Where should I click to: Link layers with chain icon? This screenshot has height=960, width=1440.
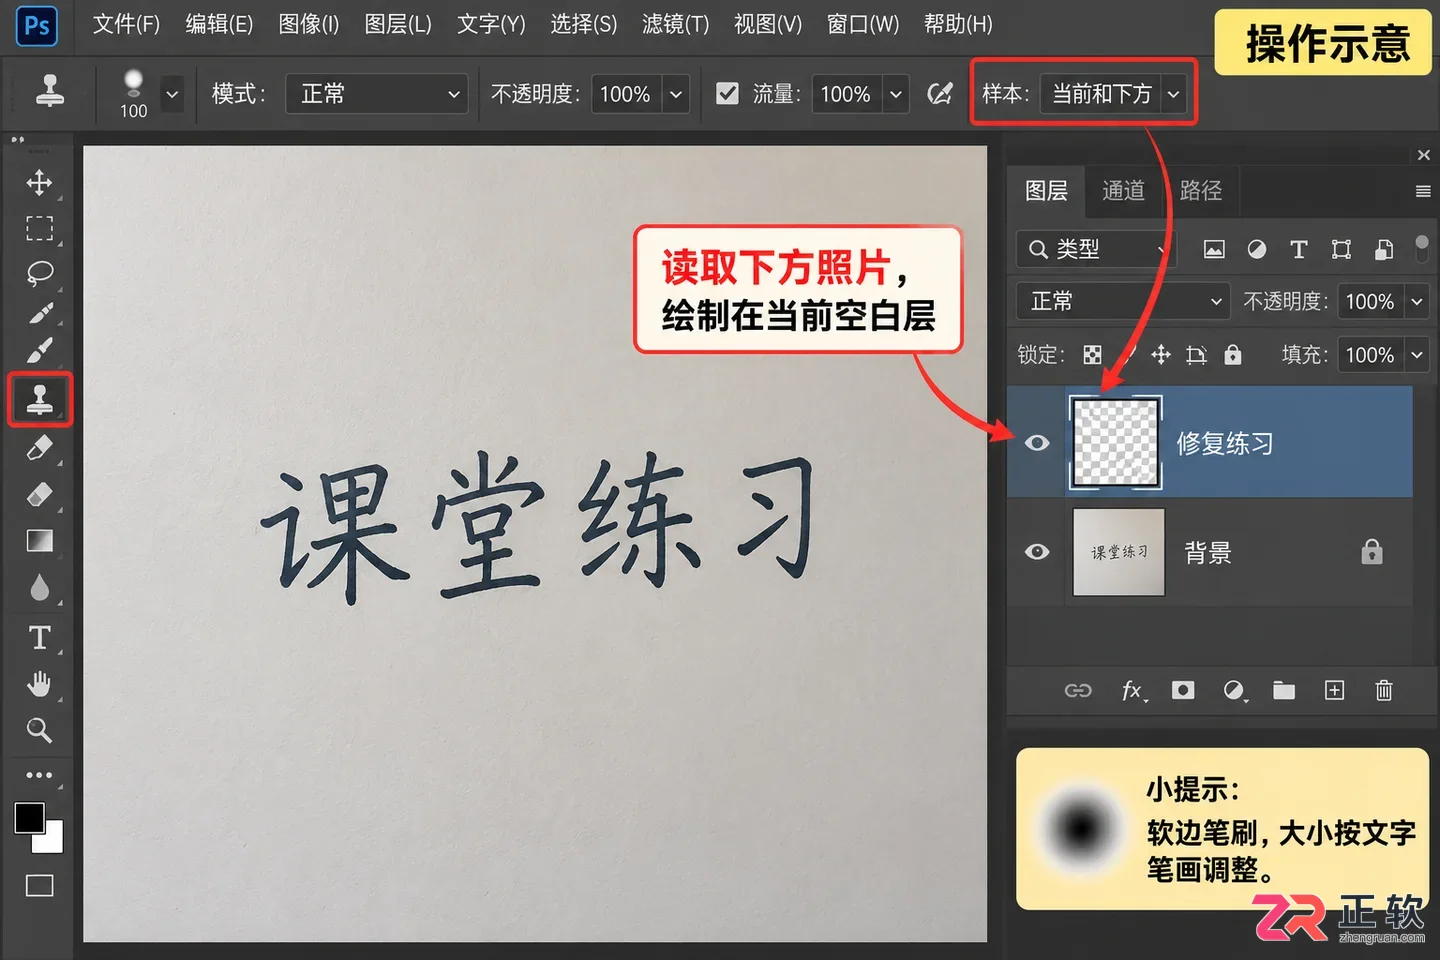click(1078, 691)
